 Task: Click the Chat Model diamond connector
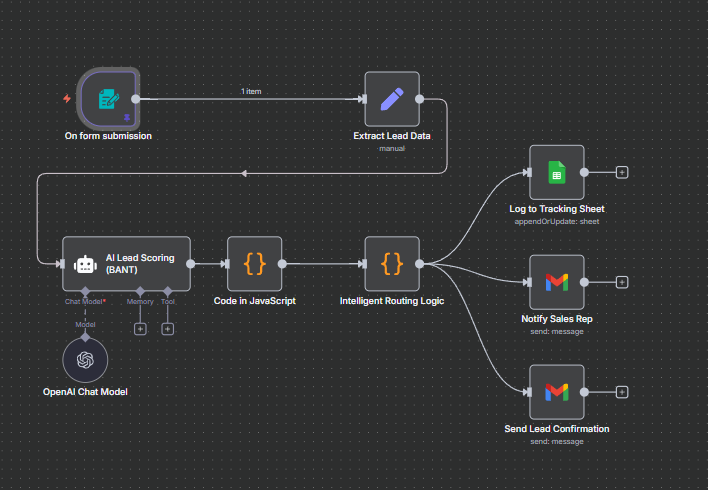[x=85, y=291]
